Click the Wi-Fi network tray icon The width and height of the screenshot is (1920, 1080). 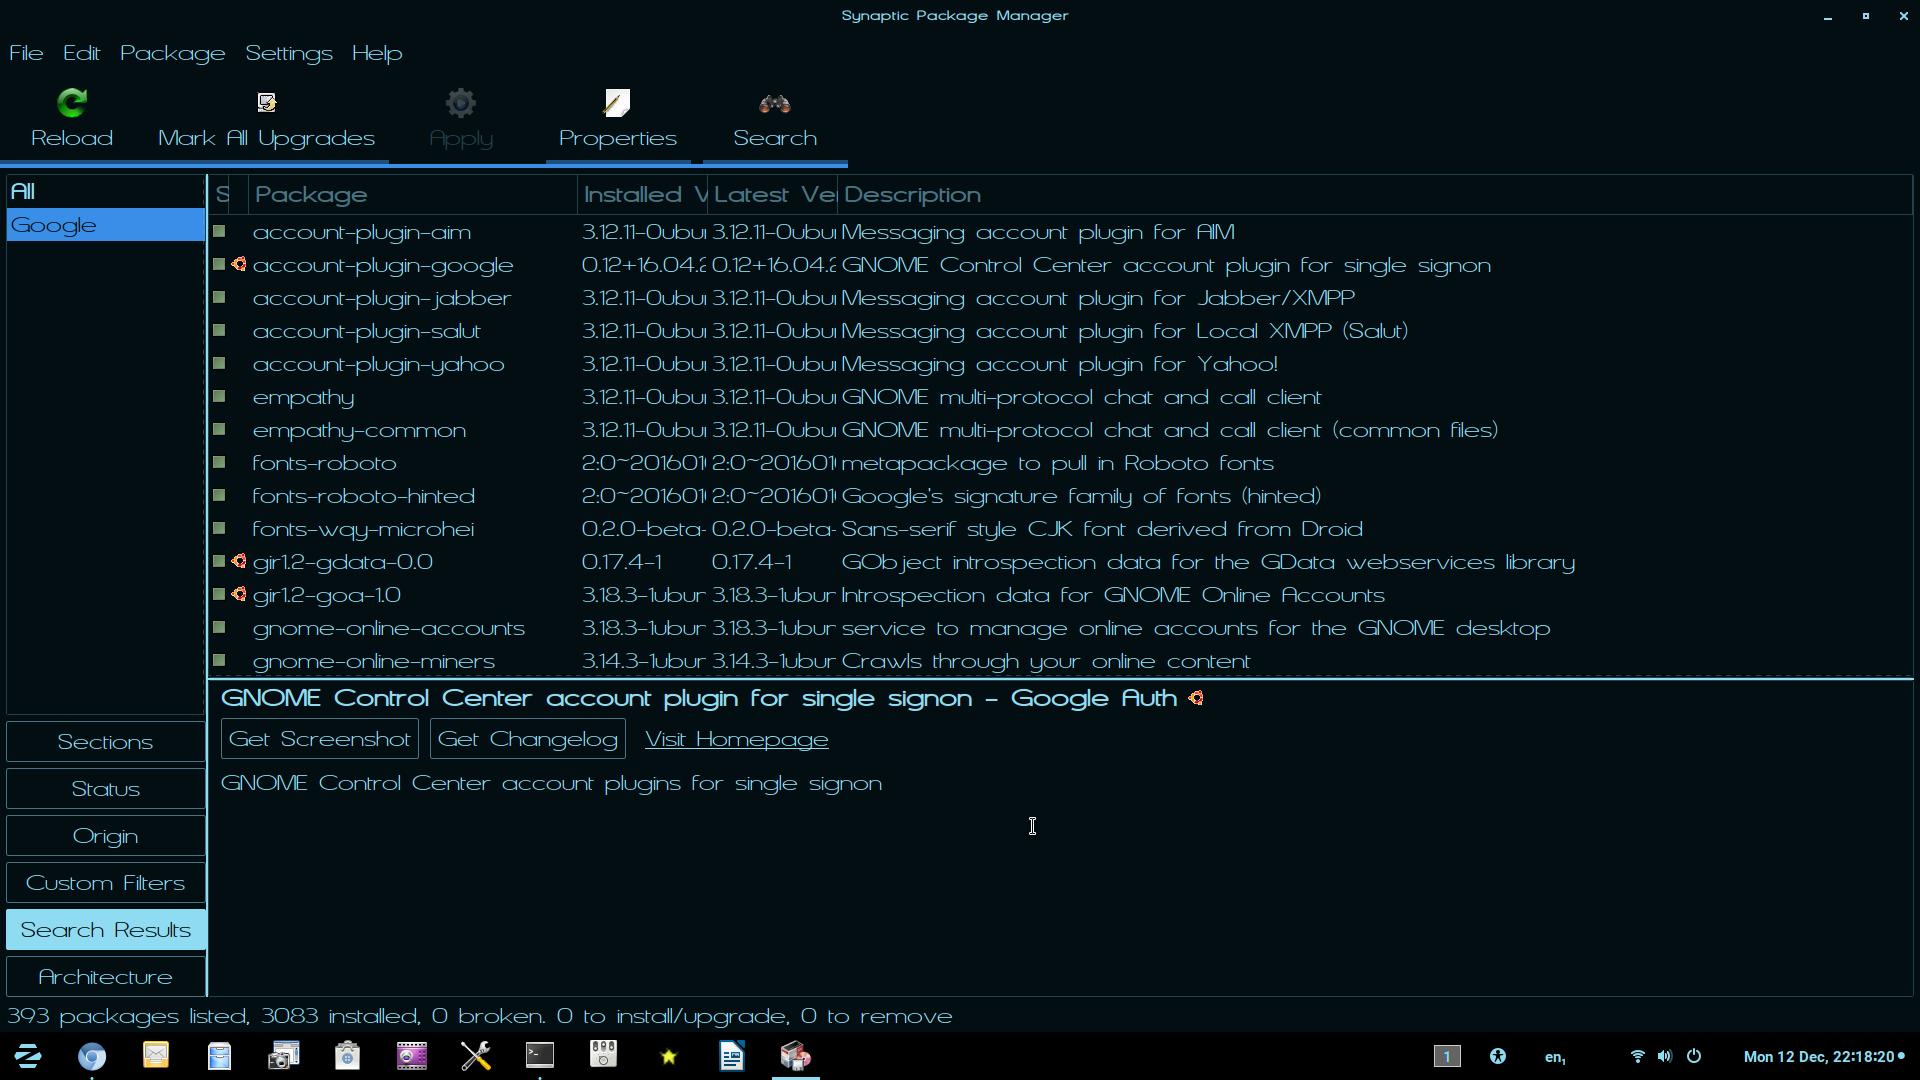point(1637,1056)
